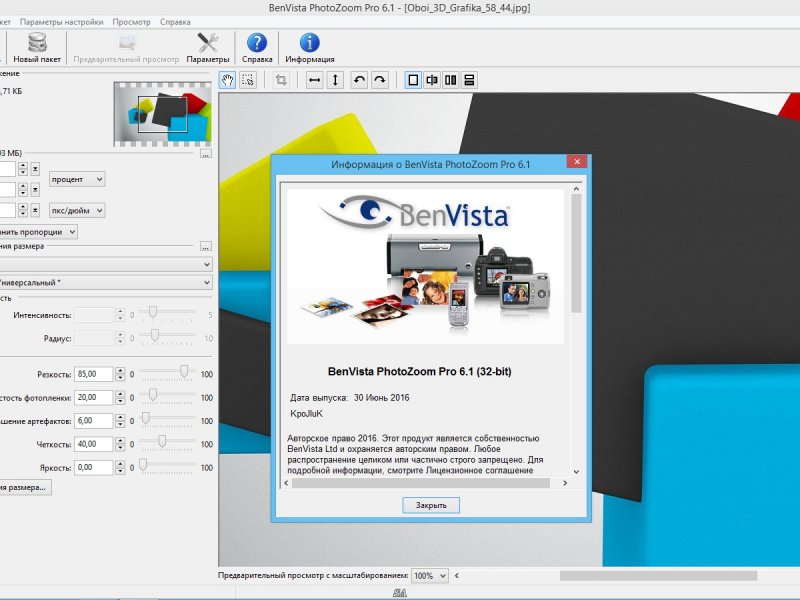The image size is (800, 600).
Task: Increase the Резкость value with up arrow
Action: [x=120, y=370]
